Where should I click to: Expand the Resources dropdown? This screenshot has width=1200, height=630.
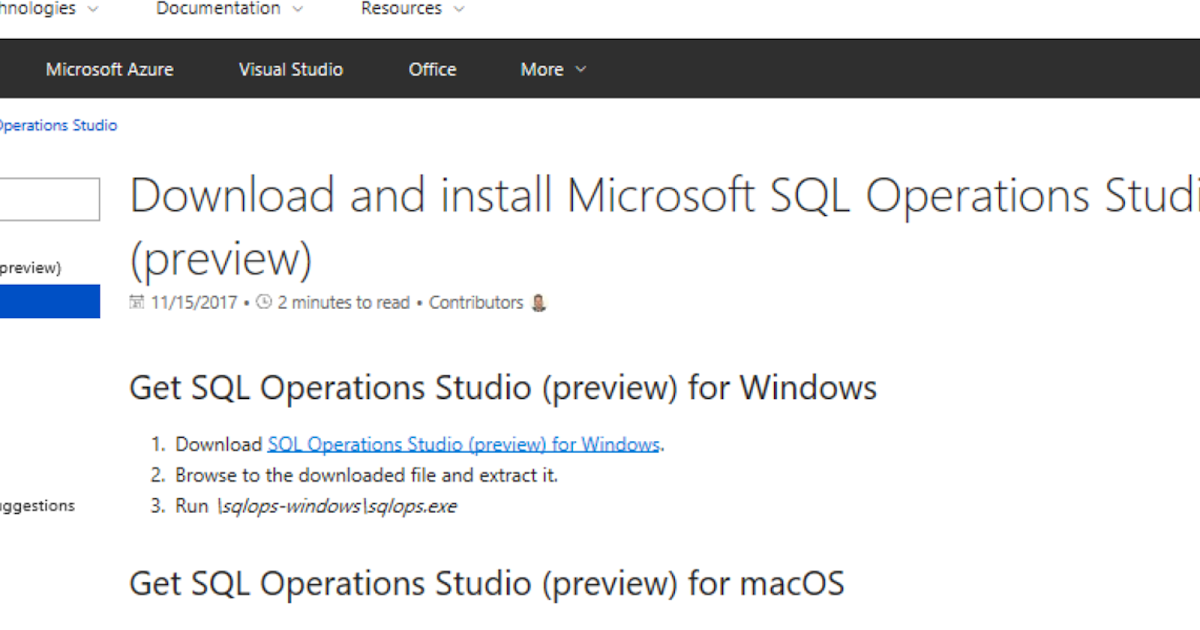[x=403, y=9]
